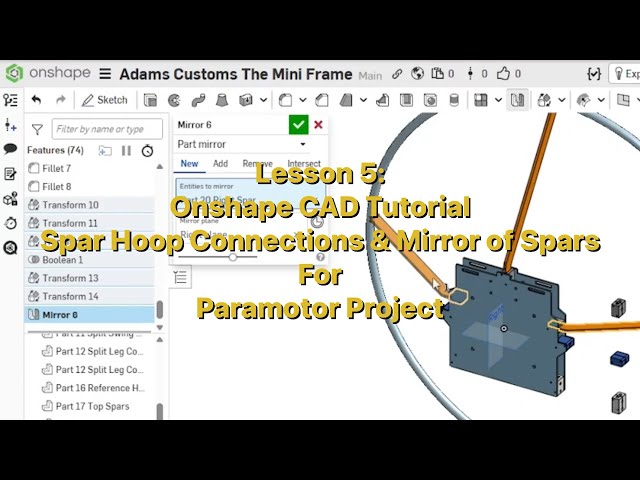
Task: Open the Mirror dialog help icon
Action: pos(320,257)
